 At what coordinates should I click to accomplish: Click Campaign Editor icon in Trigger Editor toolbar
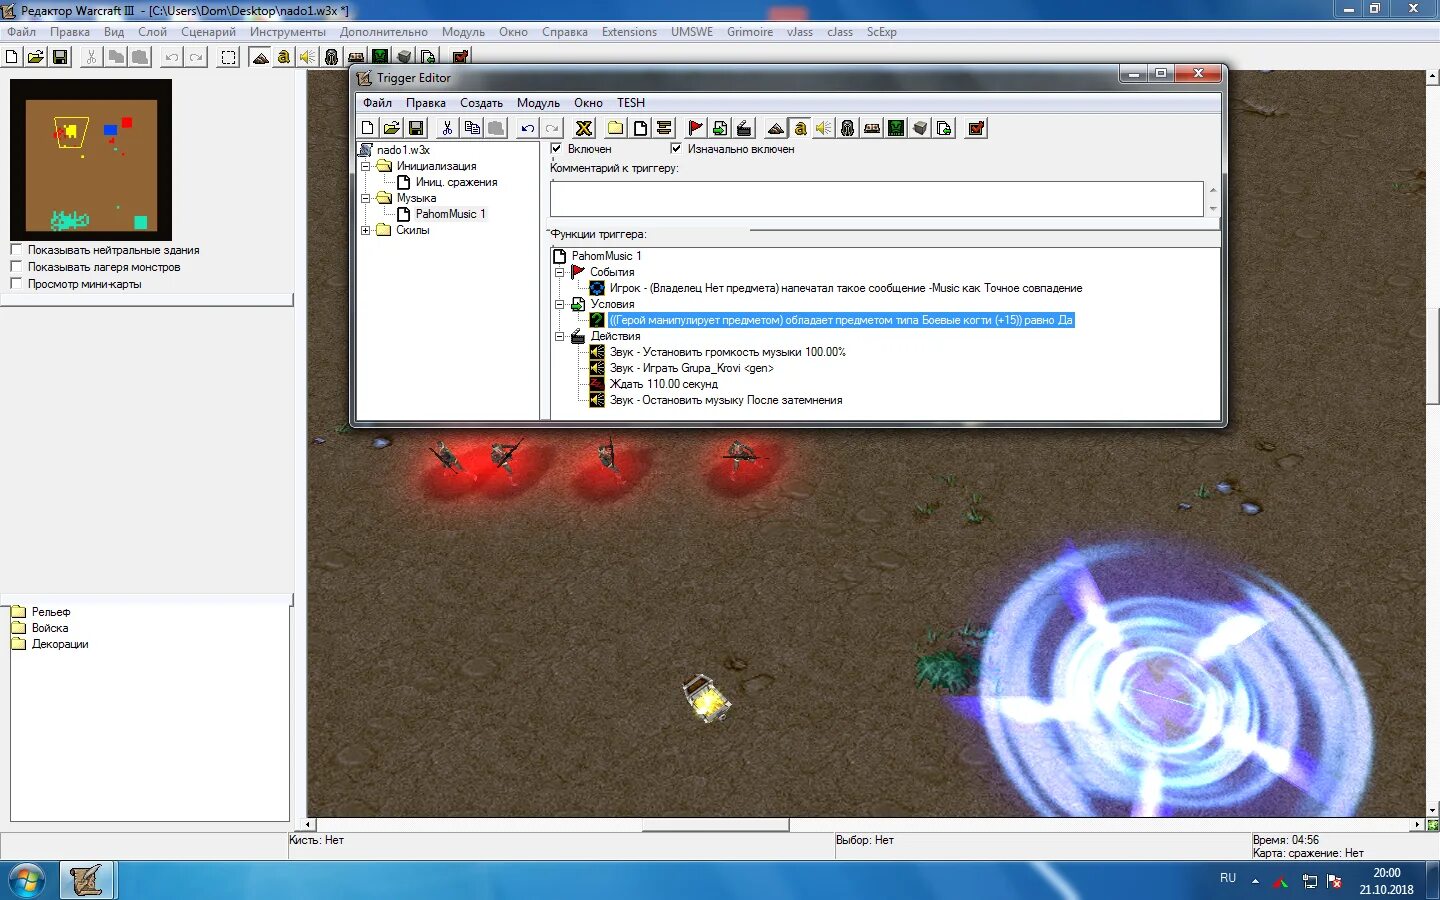872,128
